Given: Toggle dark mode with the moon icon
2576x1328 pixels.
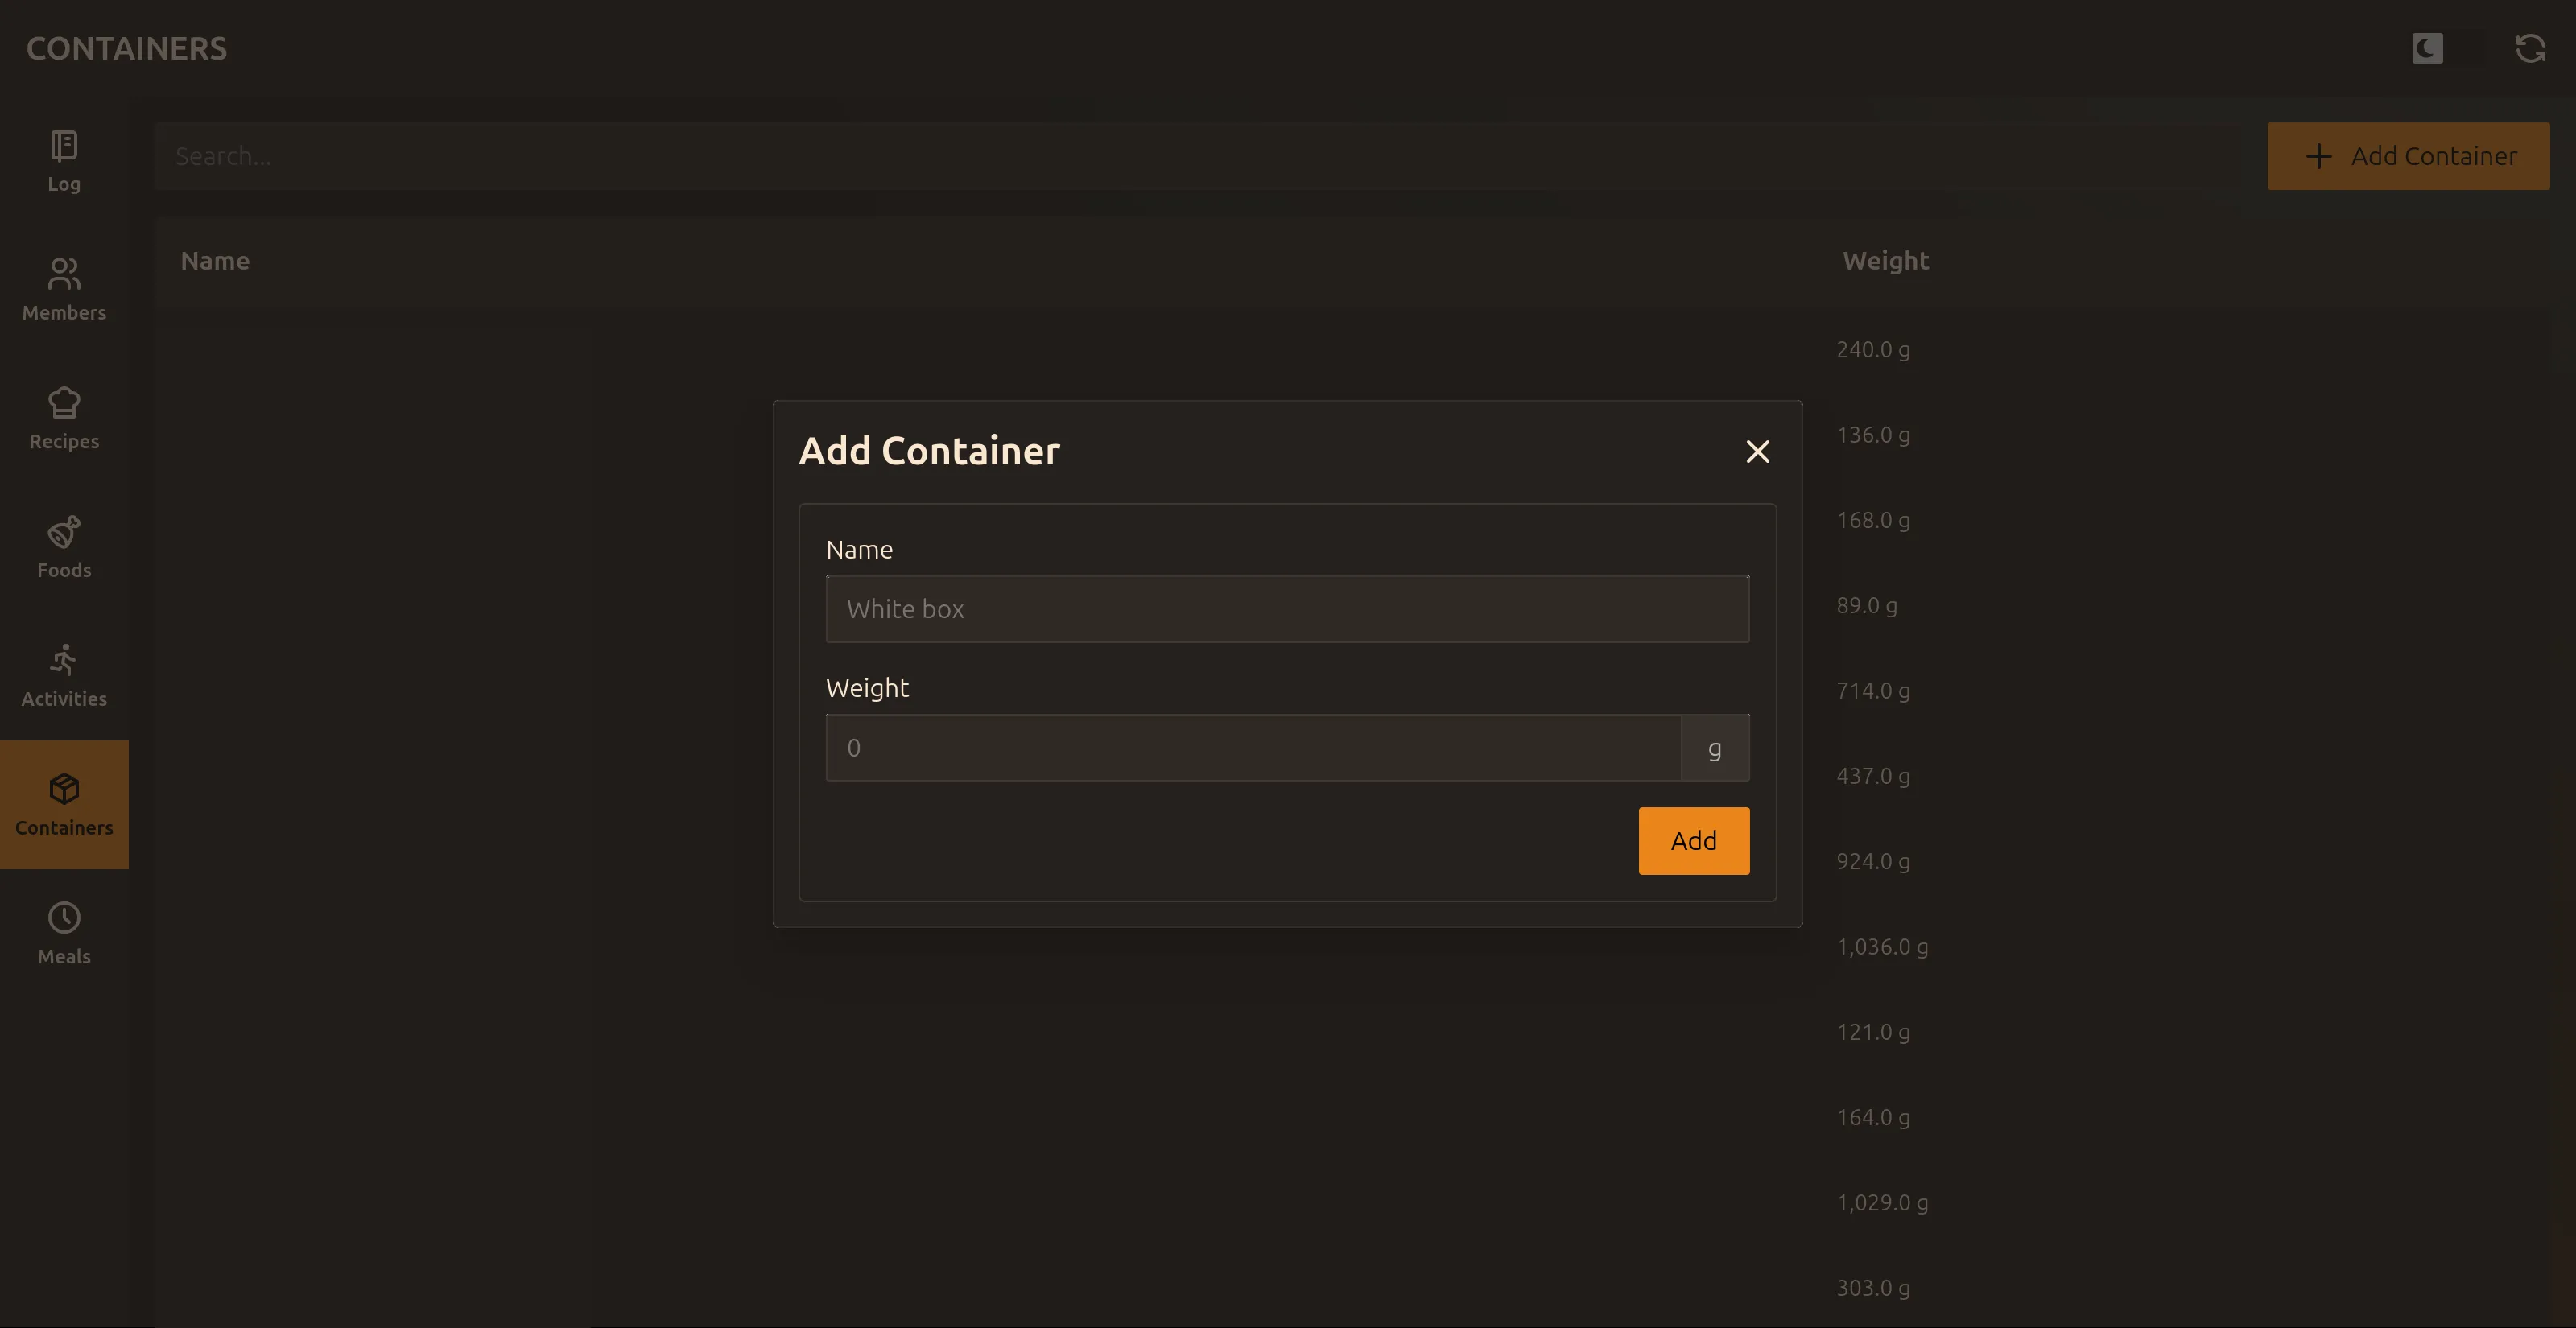Looking at the screenshot, I should coord(2427,47).
